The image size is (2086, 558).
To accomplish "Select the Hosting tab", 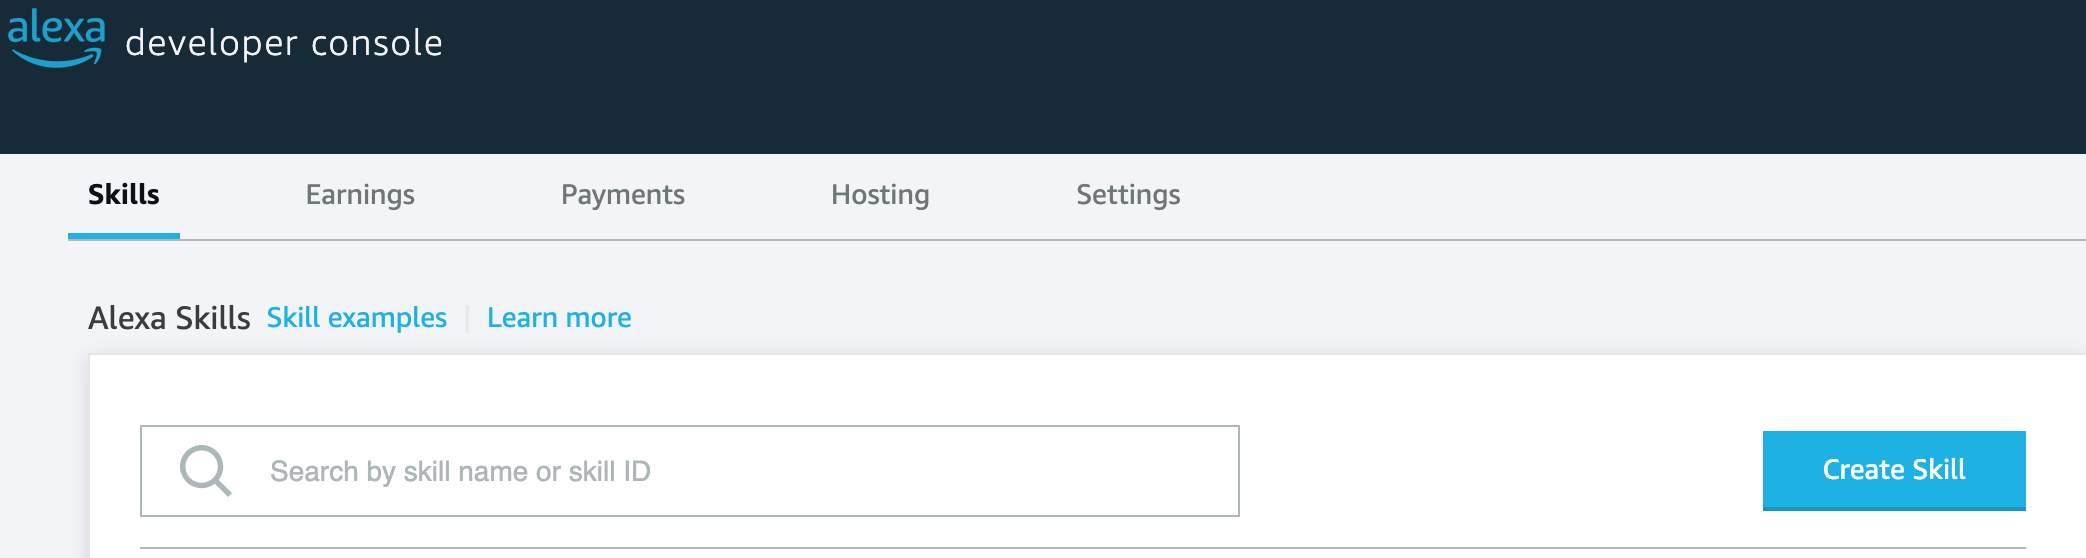I will 880,194.
